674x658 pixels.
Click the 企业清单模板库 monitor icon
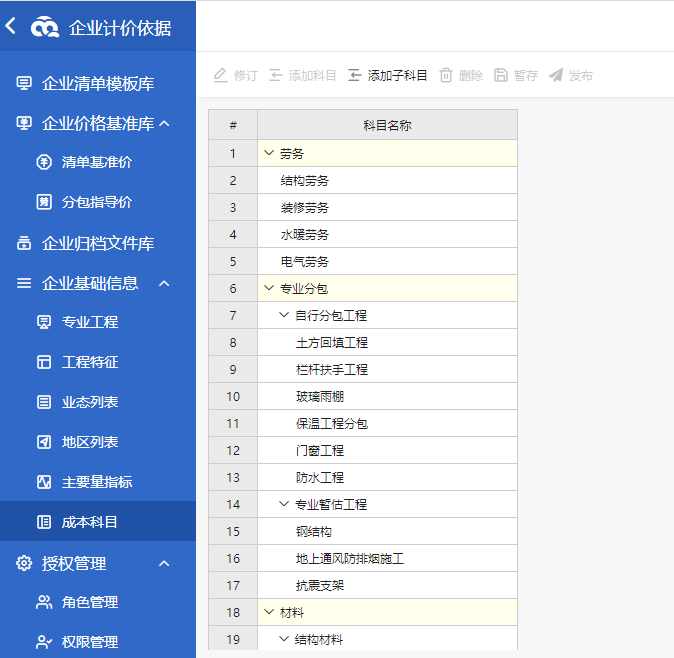(x=24, y=84)
